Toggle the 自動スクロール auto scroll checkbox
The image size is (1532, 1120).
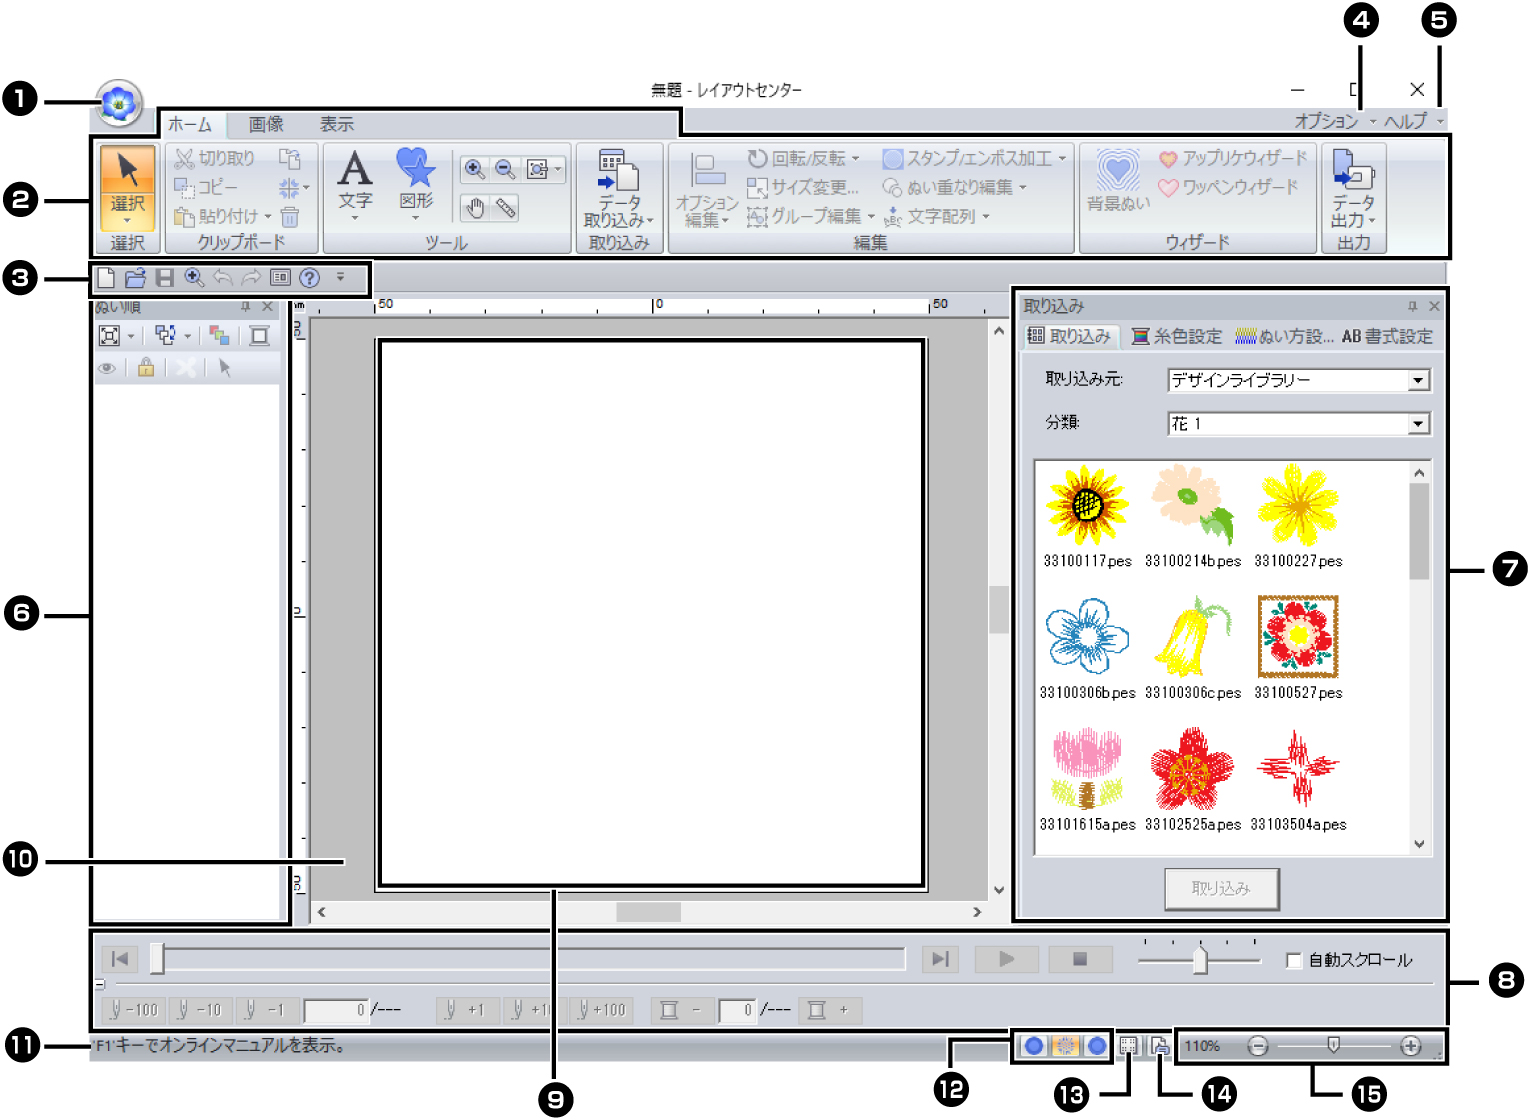pyautogui.click(x=1294, y=960)
